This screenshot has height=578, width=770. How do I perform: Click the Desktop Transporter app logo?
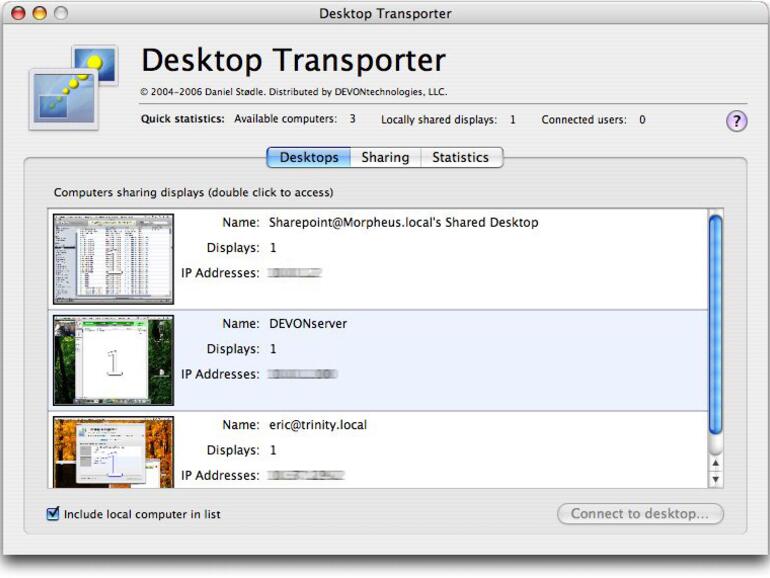click(x=74, y=87)
